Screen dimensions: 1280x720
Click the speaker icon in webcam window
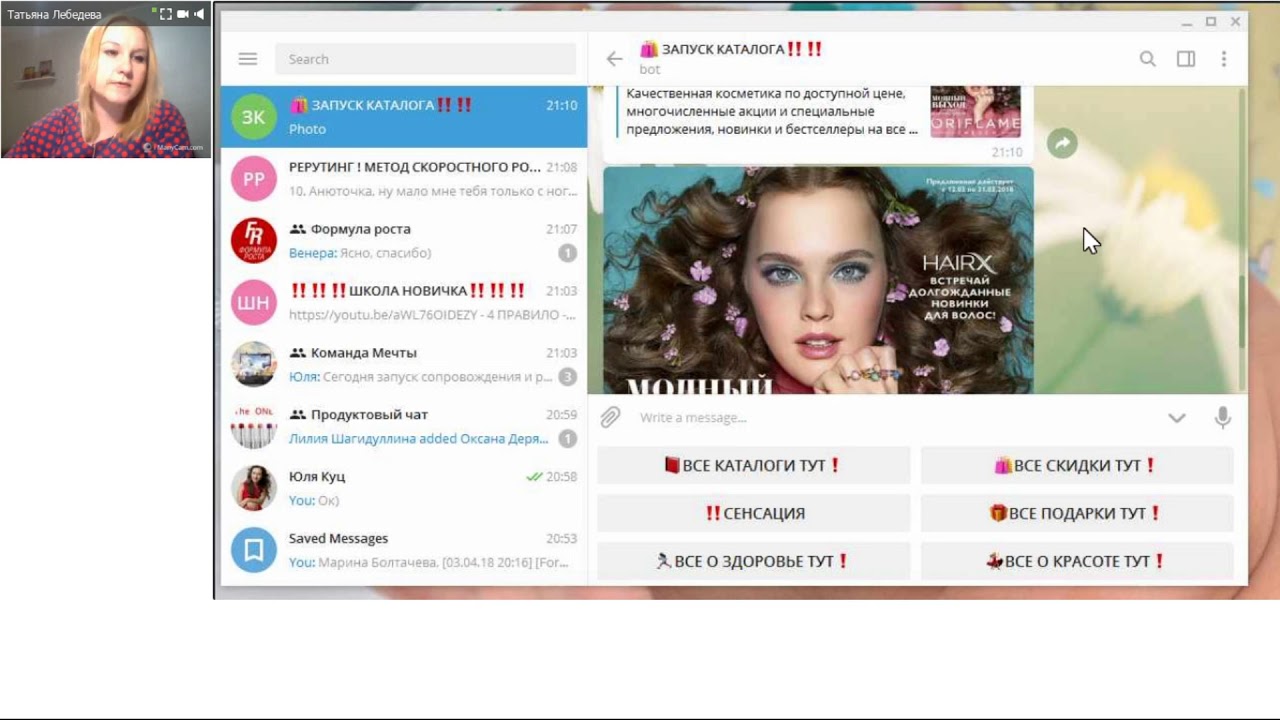199,15
